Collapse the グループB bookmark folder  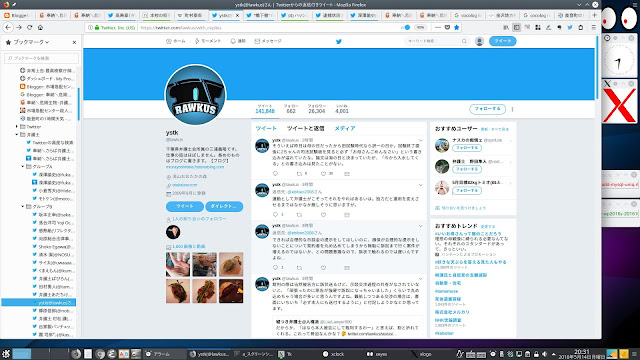pos(23,207)
